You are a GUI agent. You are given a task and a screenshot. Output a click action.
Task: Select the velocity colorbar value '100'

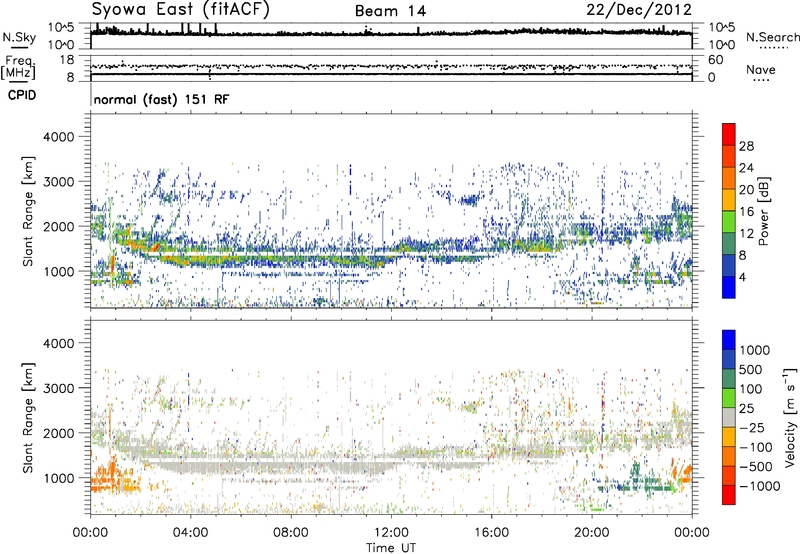751,389
